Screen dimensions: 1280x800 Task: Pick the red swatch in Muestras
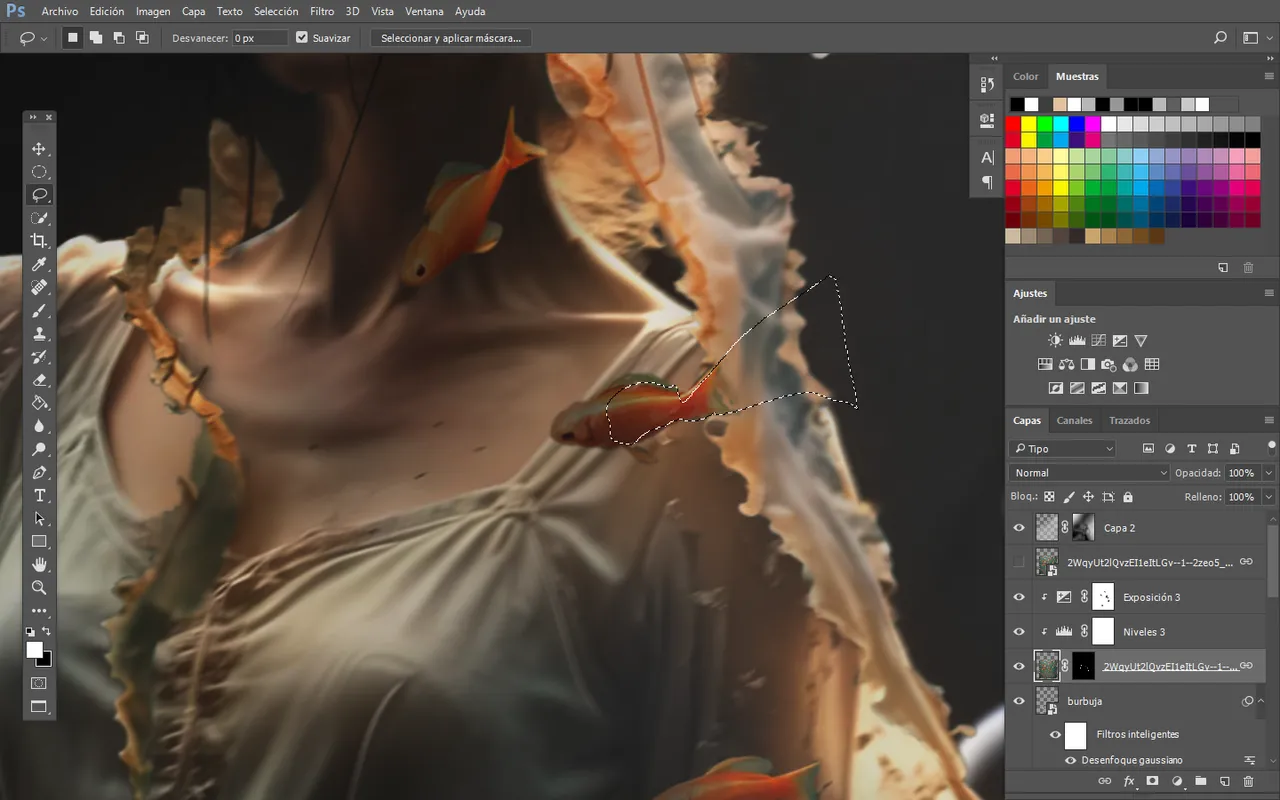[x=1013, y=124]
